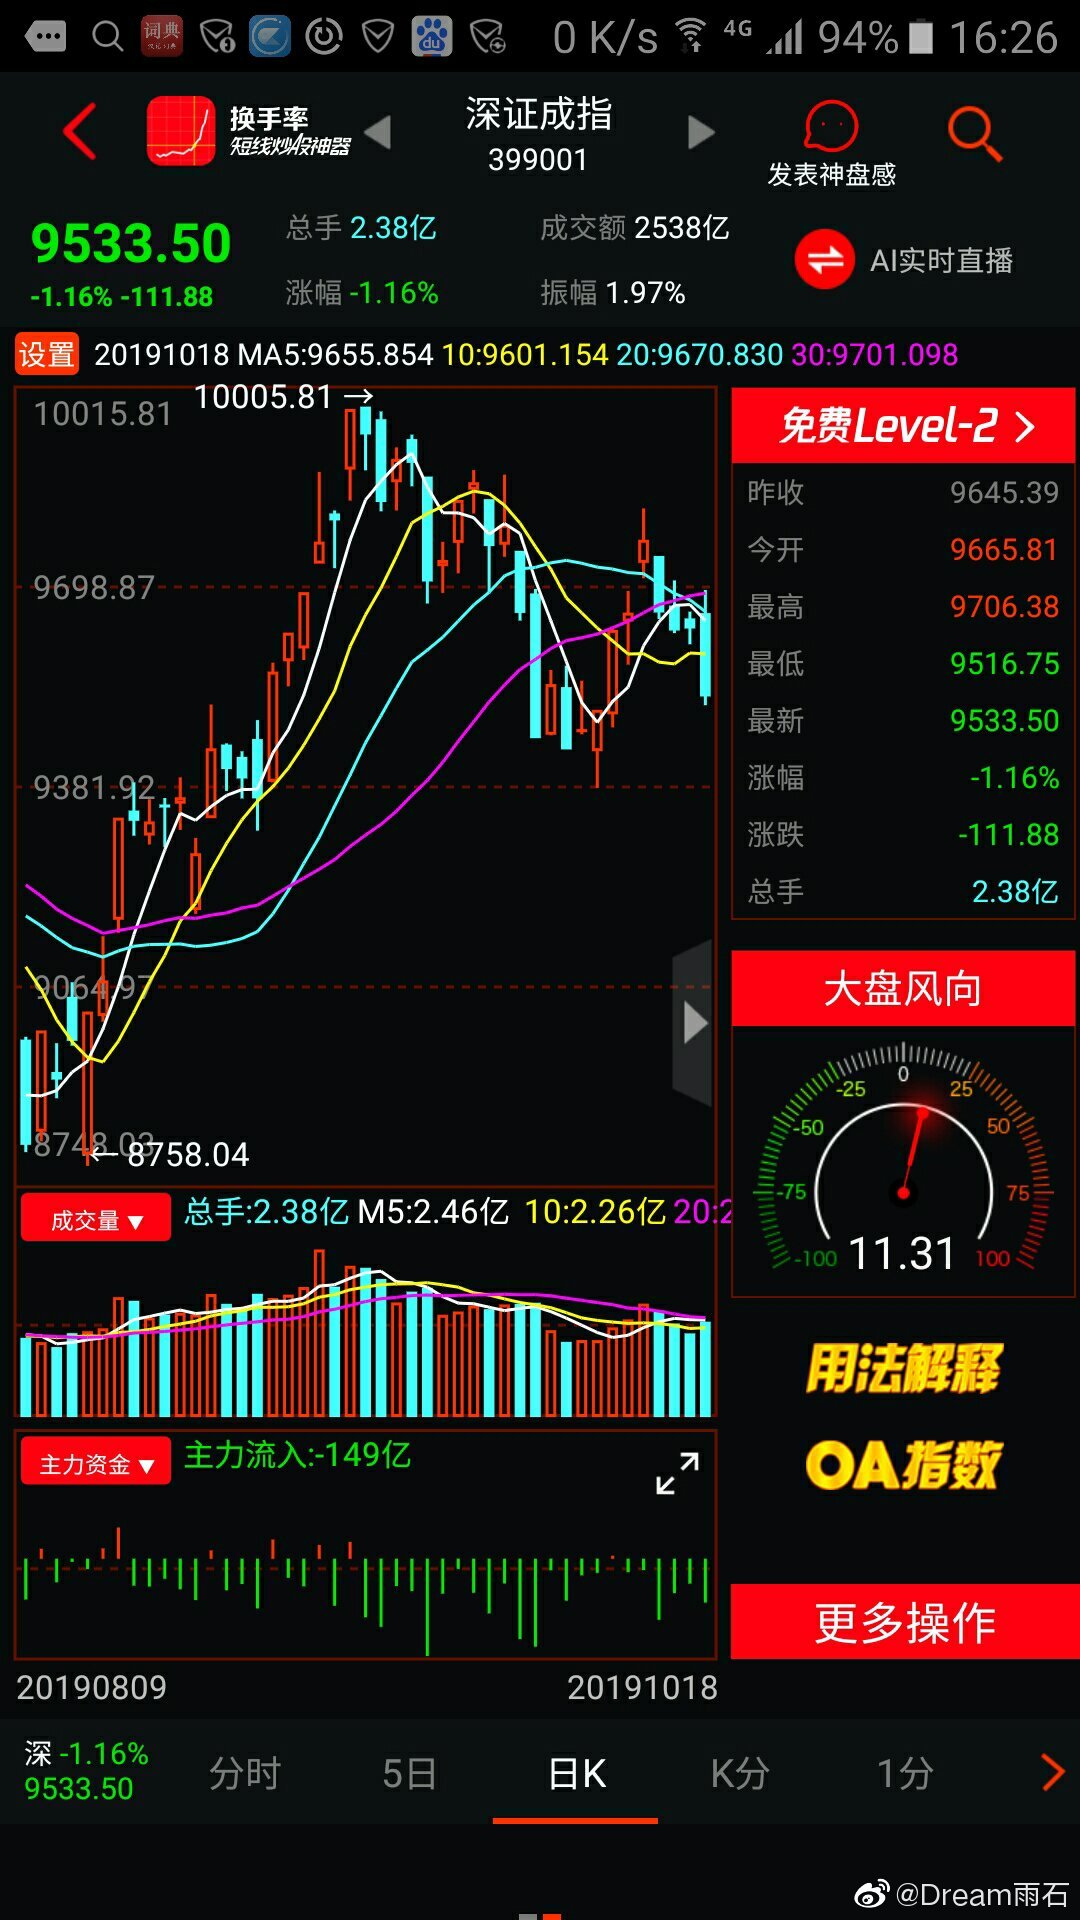This screenshot has width=1080, height=1920.
Task: Open the 成交量 indicator dropdown
Action: point(96,1219)
